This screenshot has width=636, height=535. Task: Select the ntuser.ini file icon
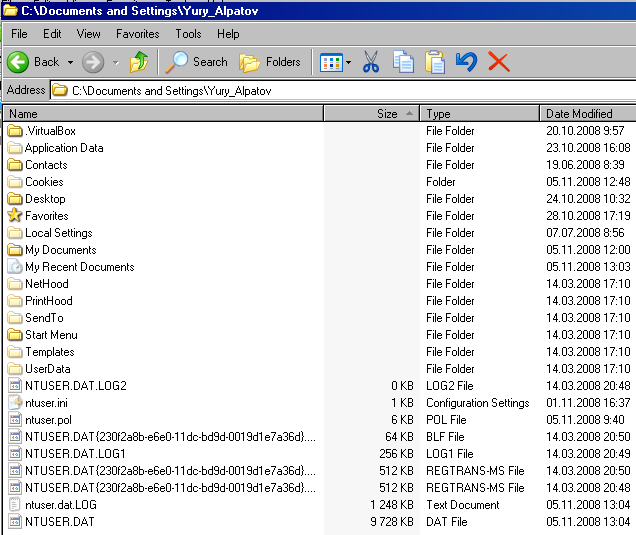pyautogui.click(x=15, y=402)
